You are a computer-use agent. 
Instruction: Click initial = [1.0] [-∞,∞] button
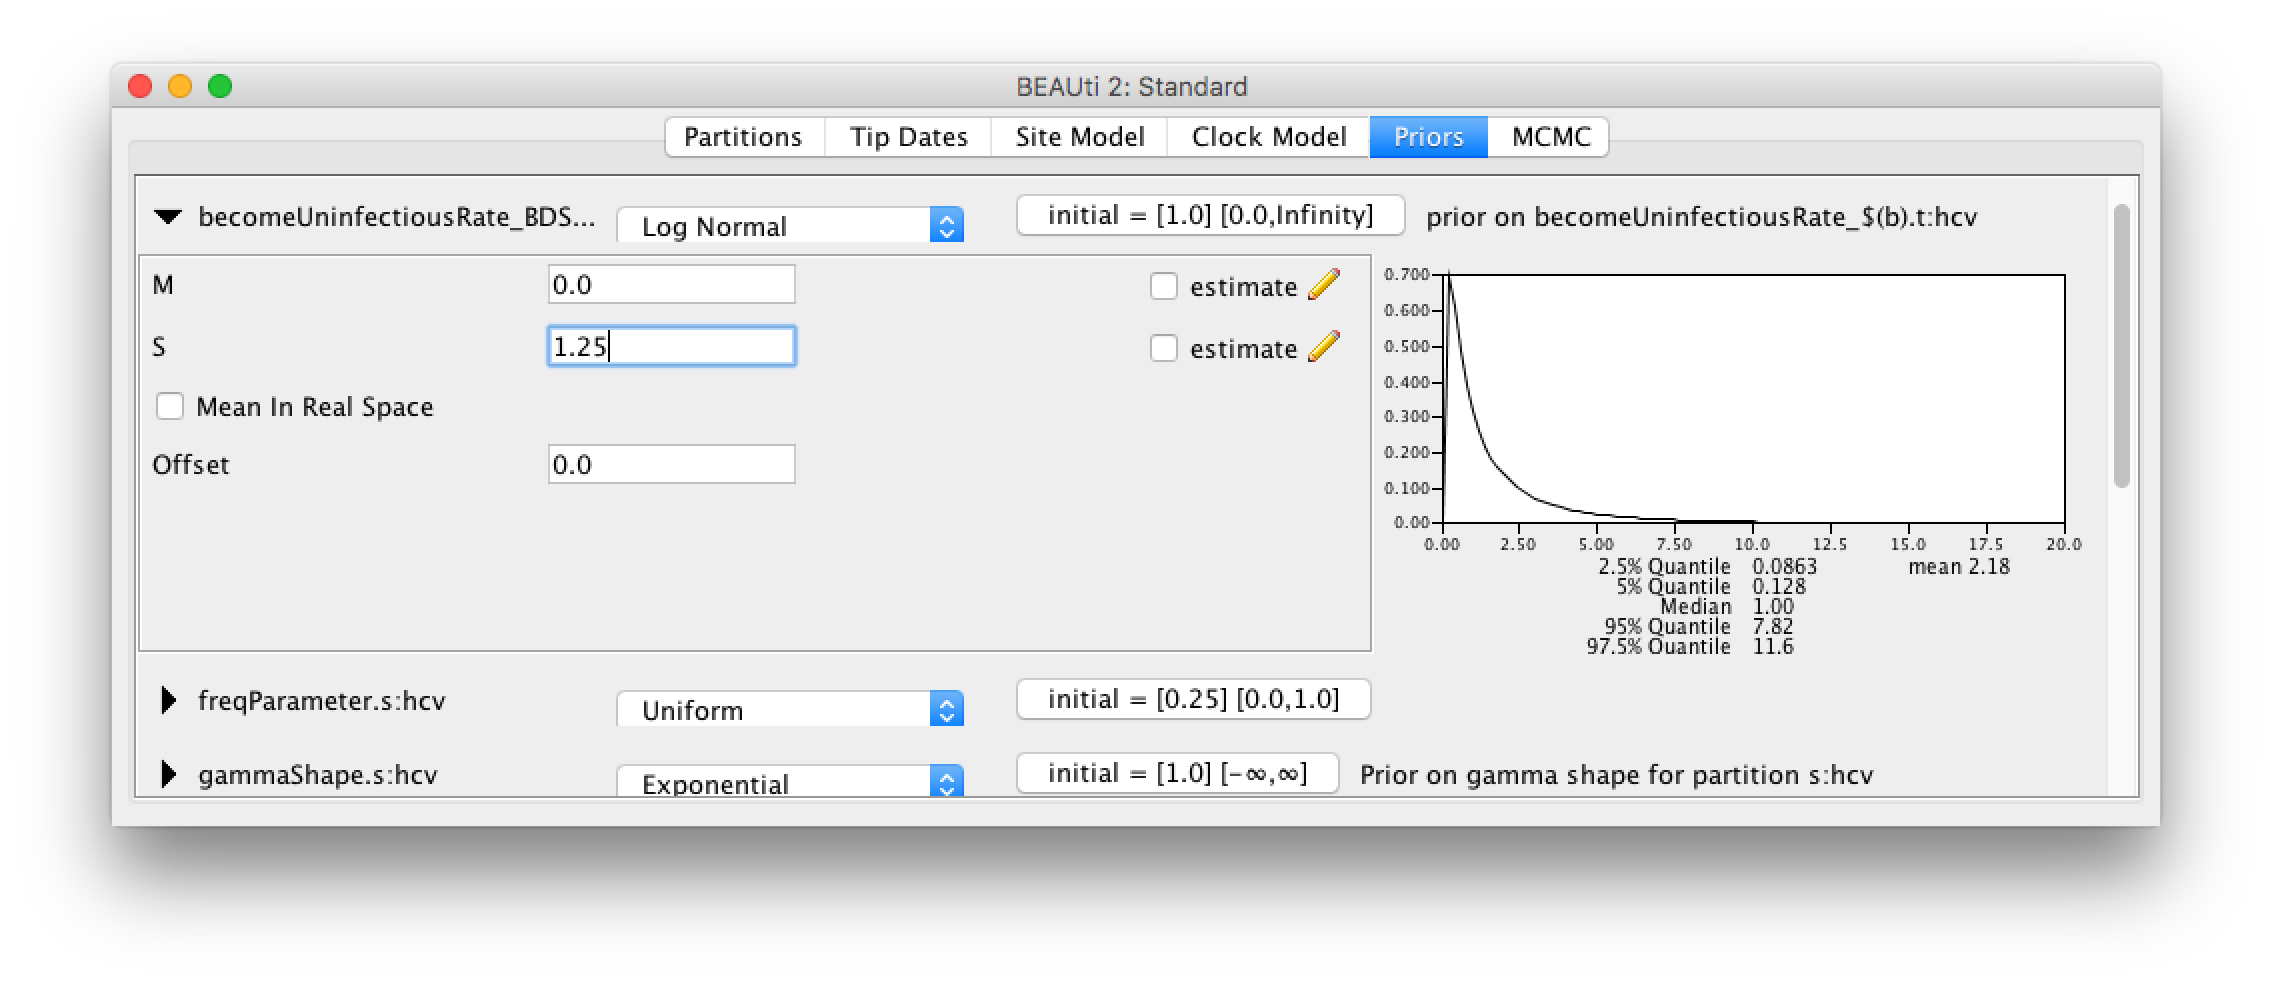click(1177, 773)
